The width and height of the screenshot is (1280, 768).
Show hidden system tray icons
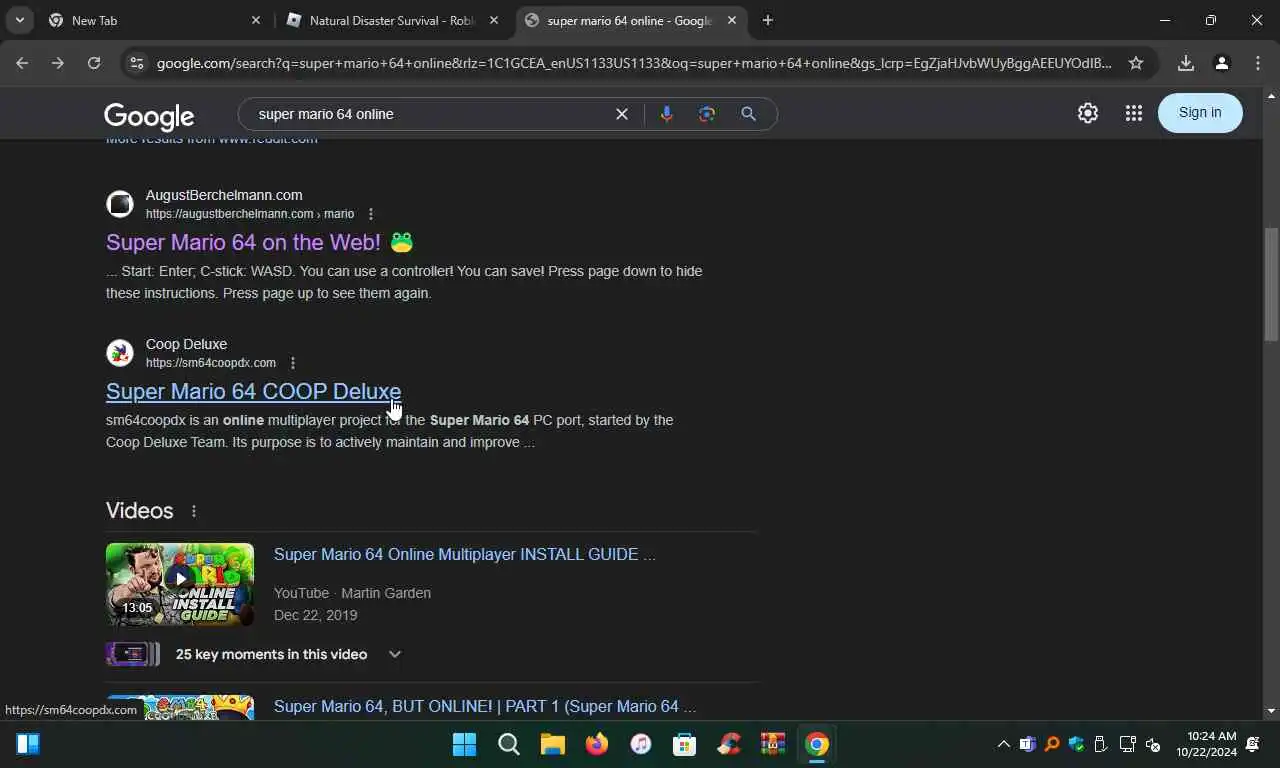1003,744
